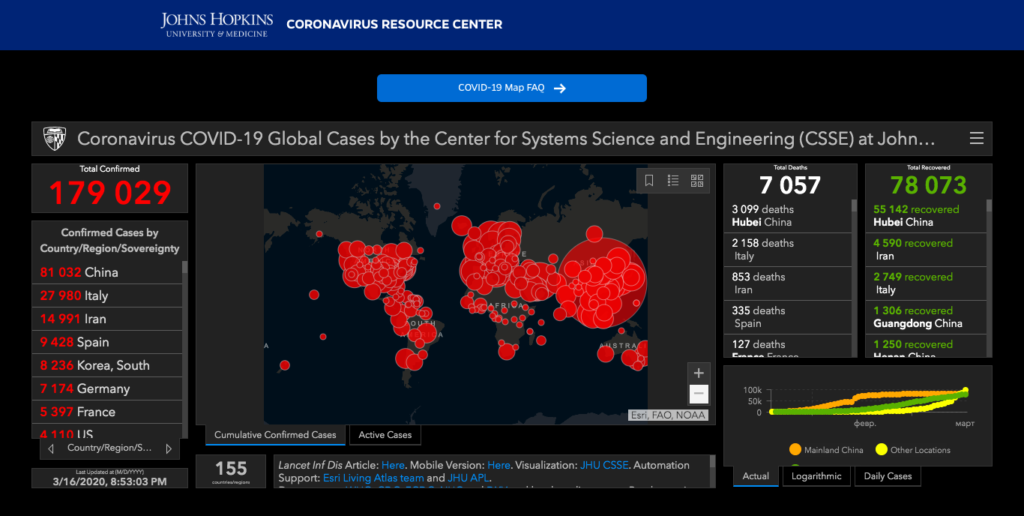Click Esri, FAO, NOAA attribution

click(668, 415)
